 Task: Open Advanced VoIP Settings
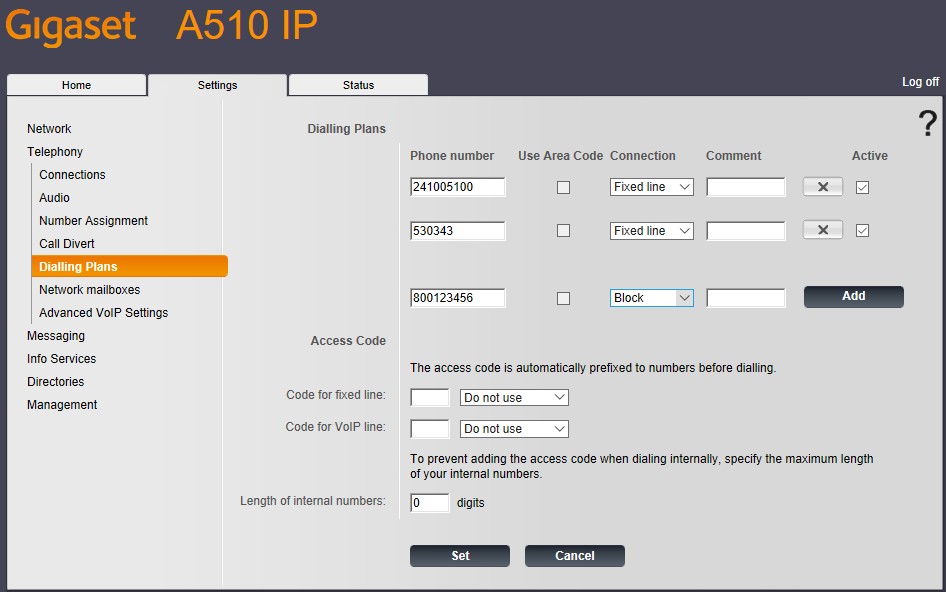[104, 313]
